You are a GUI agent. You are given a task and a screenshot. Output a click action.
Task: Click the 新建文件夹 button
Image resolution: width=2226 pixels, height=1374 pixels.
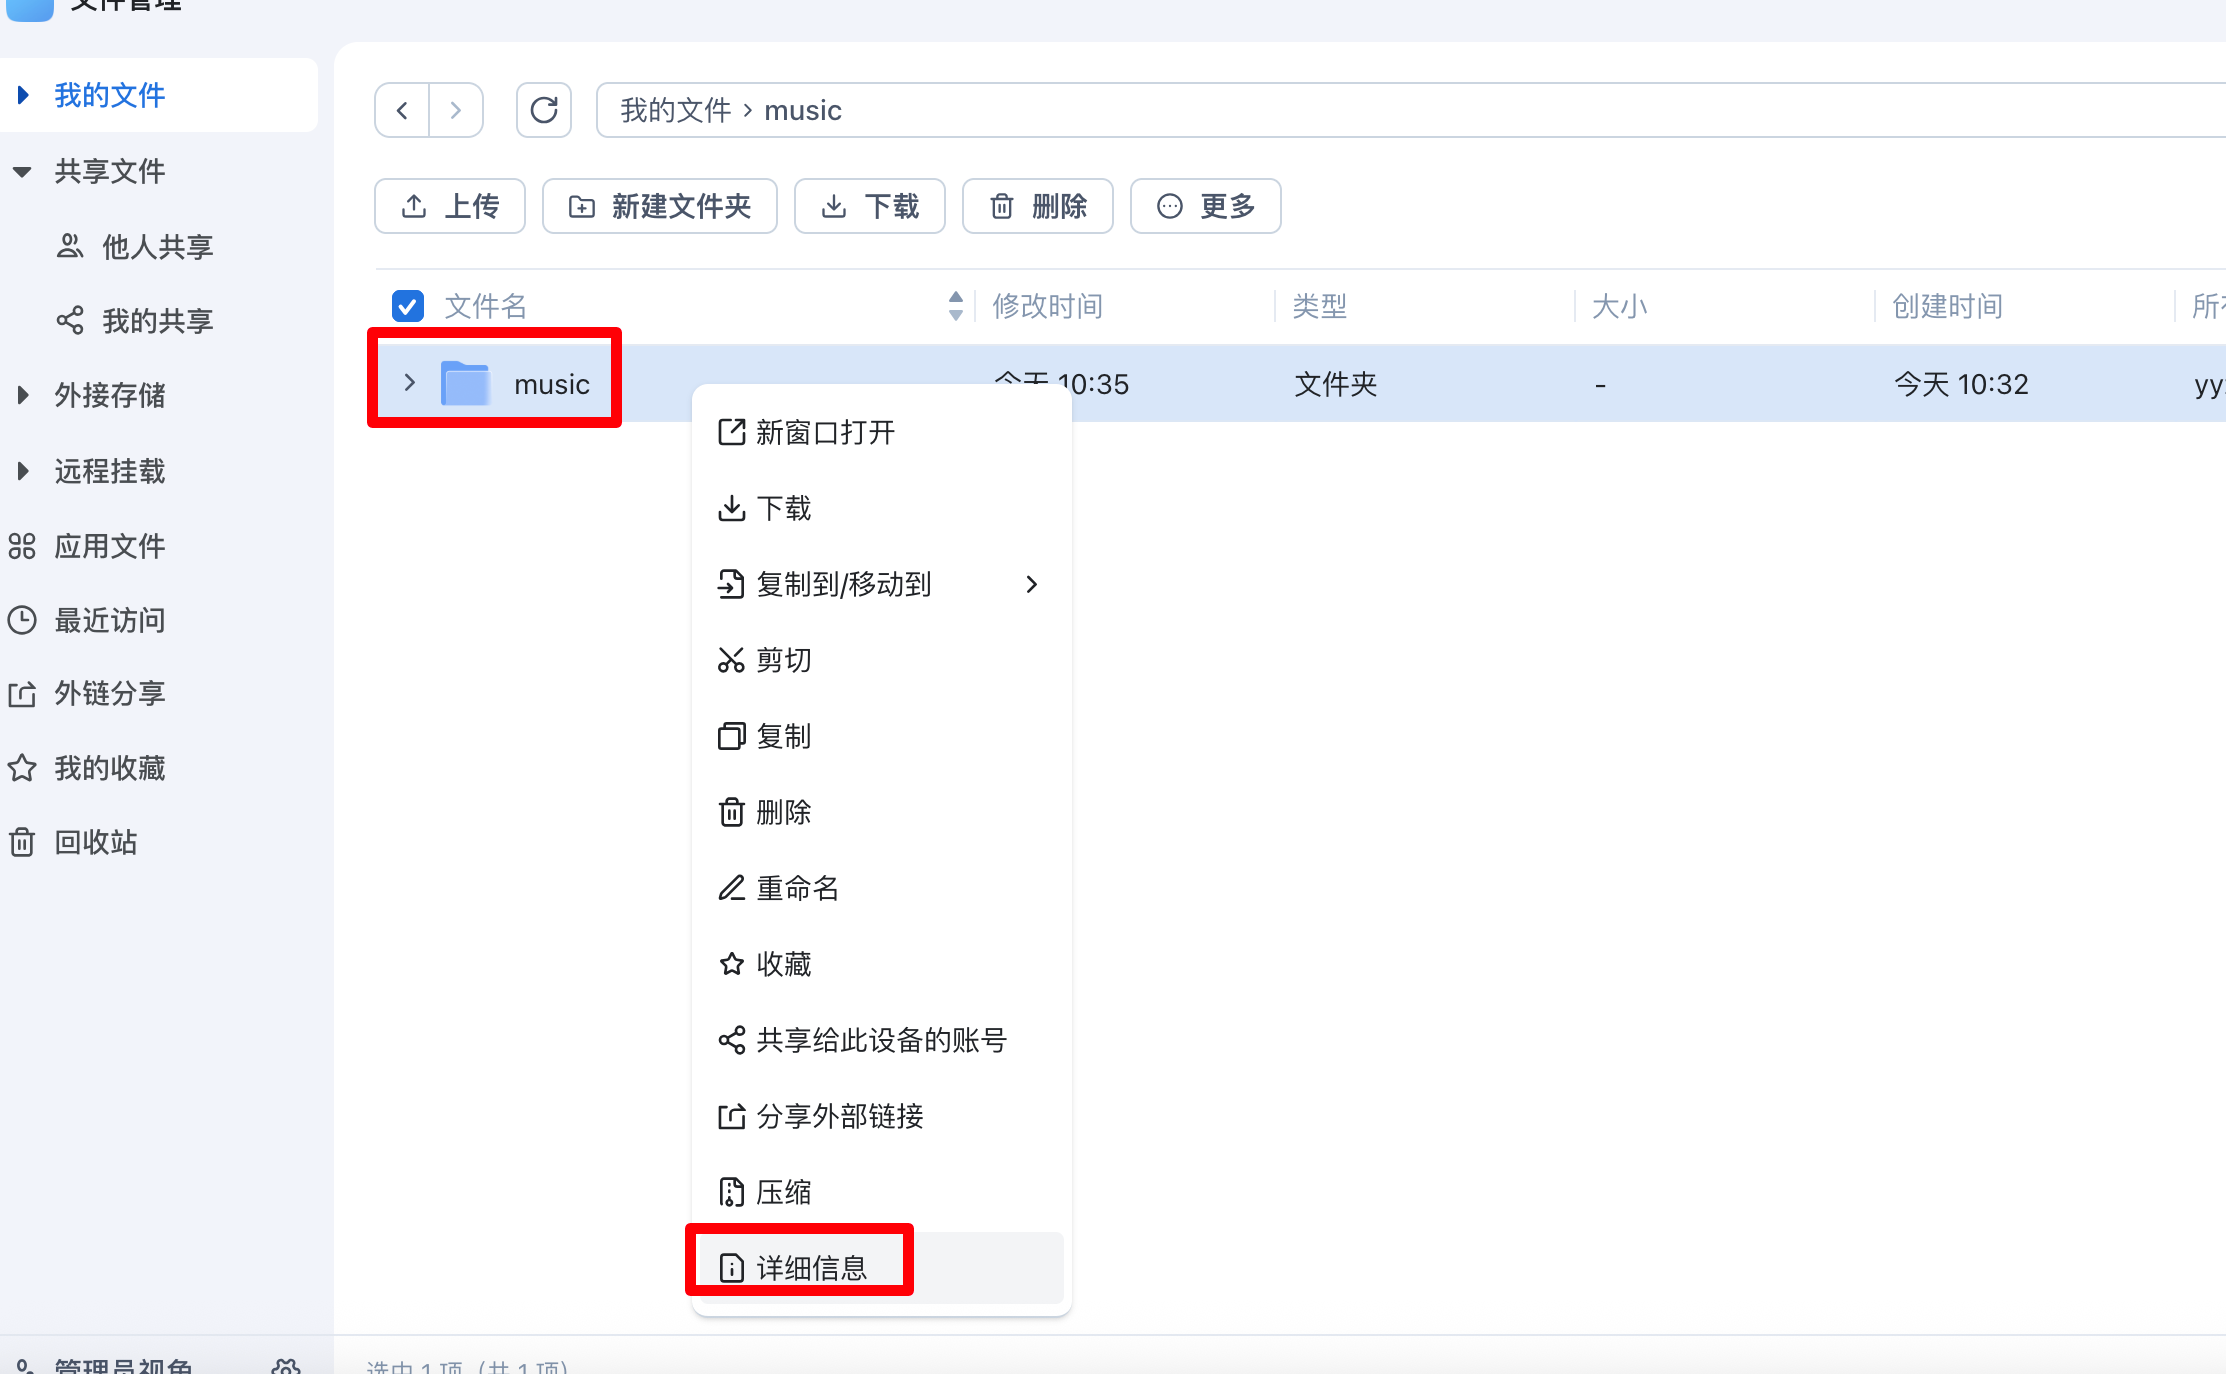pyautogui.click(x=660, y=206)
